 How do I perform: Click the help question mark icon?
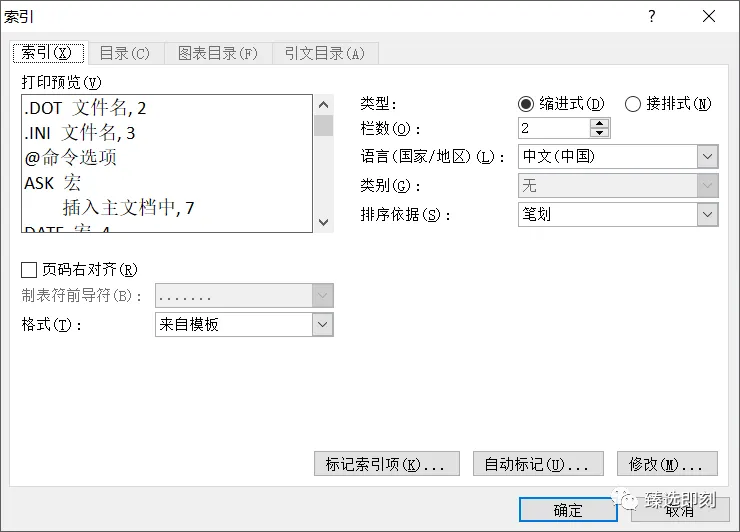(652, 17)
